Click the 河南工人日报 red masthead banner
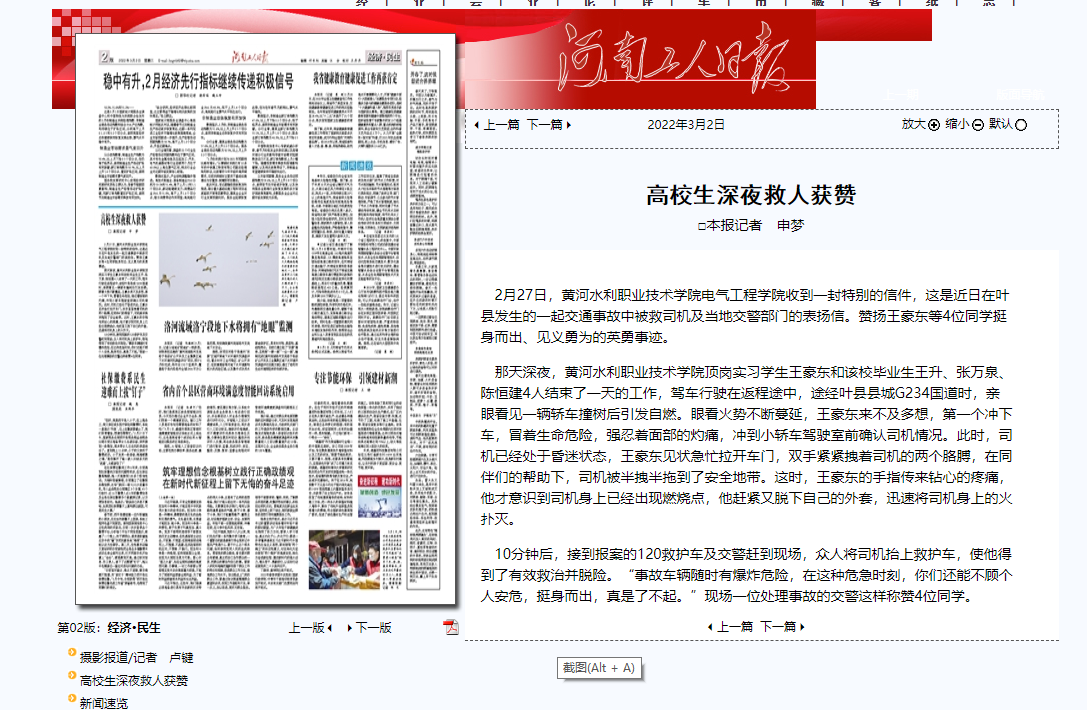 click(640, 61)
